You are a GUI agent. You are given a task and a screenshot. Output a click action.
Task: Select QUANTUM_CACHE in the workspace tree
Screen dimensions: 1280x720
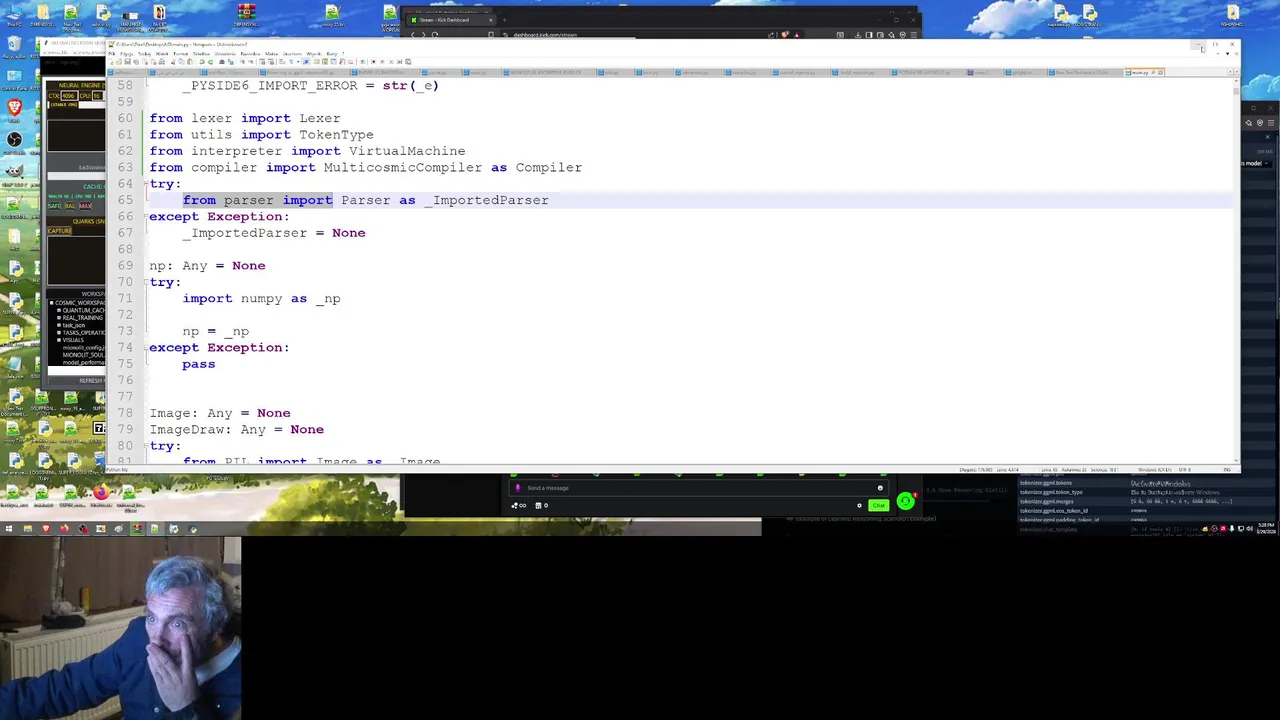click(83, 310)
